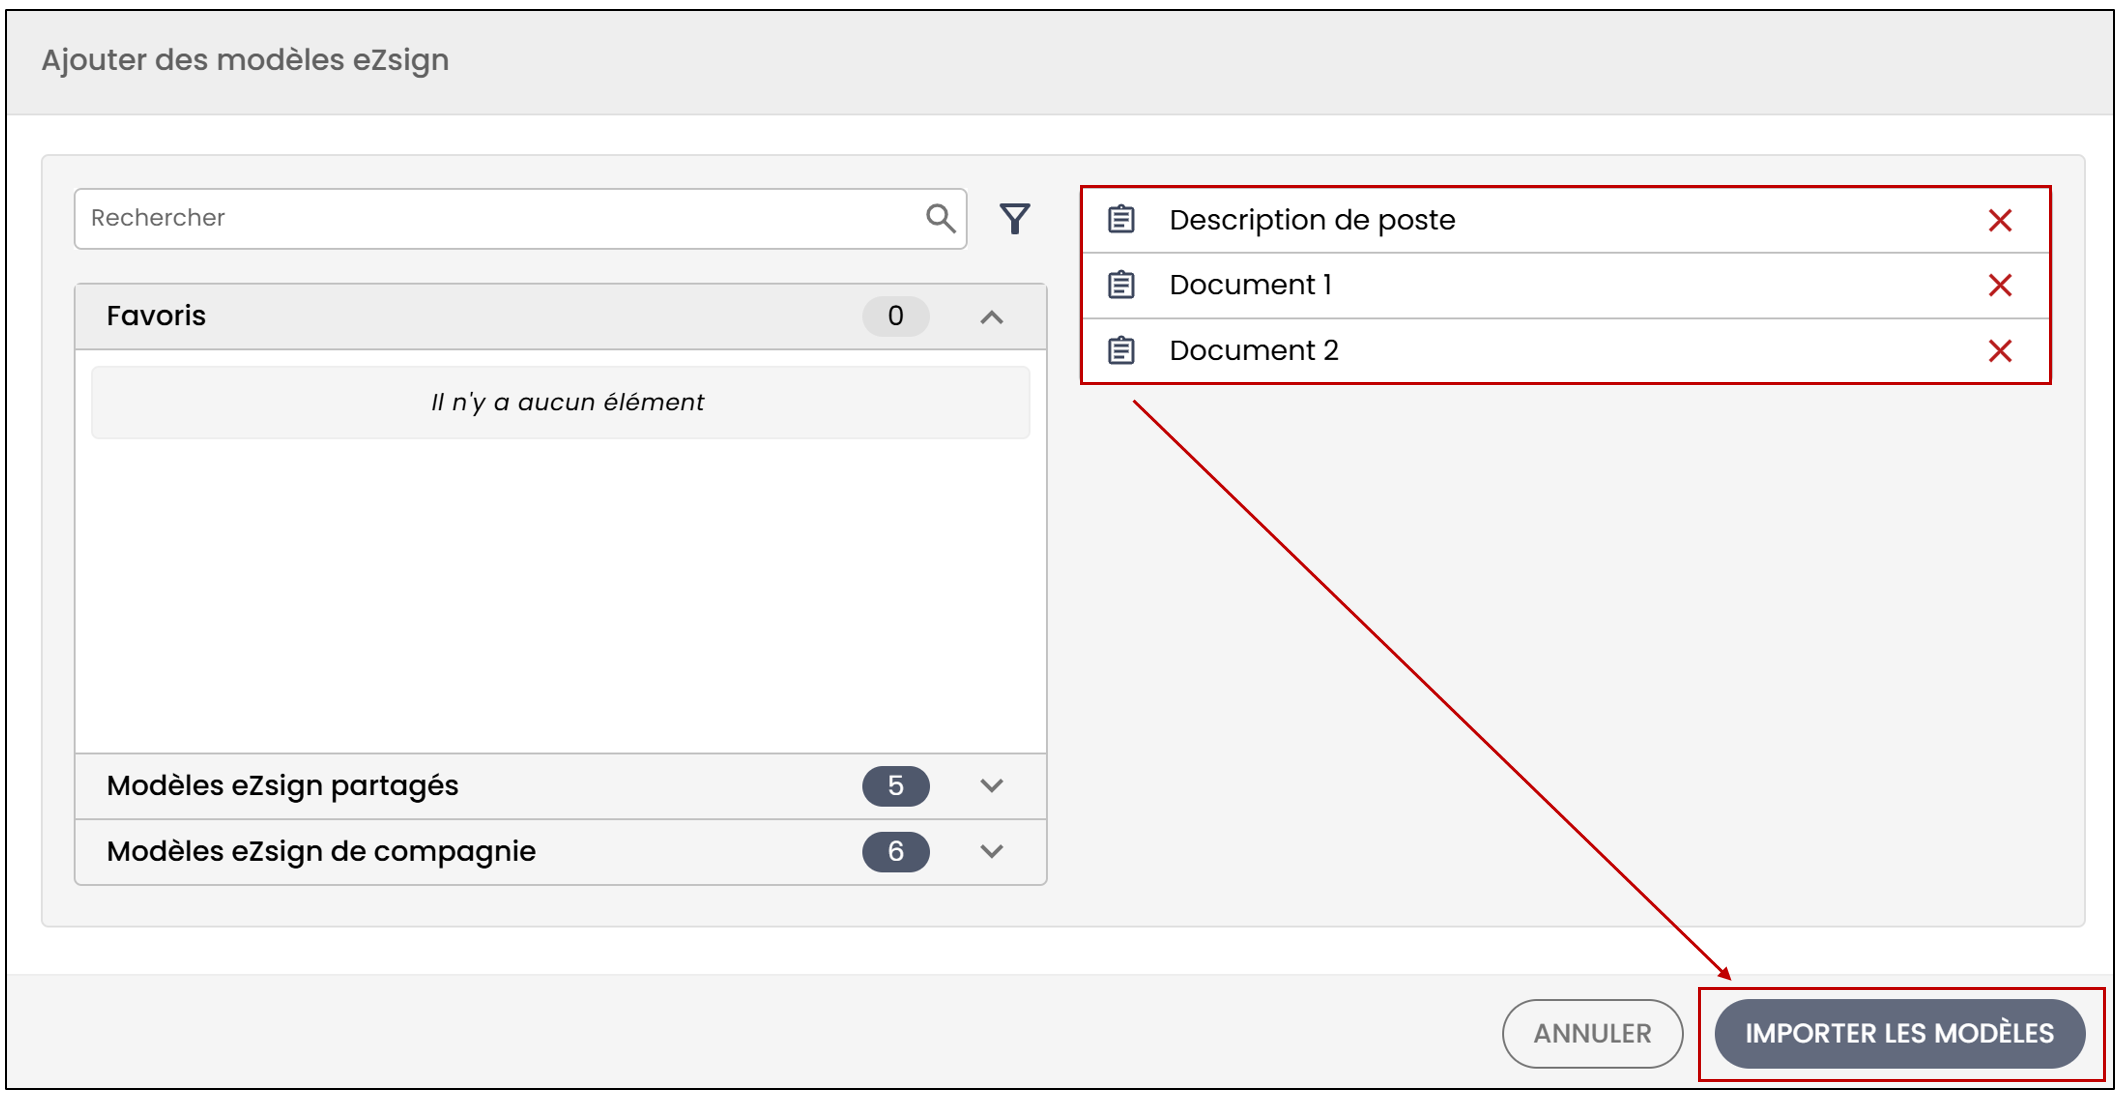Remove Document 2 with red X

2000,351
